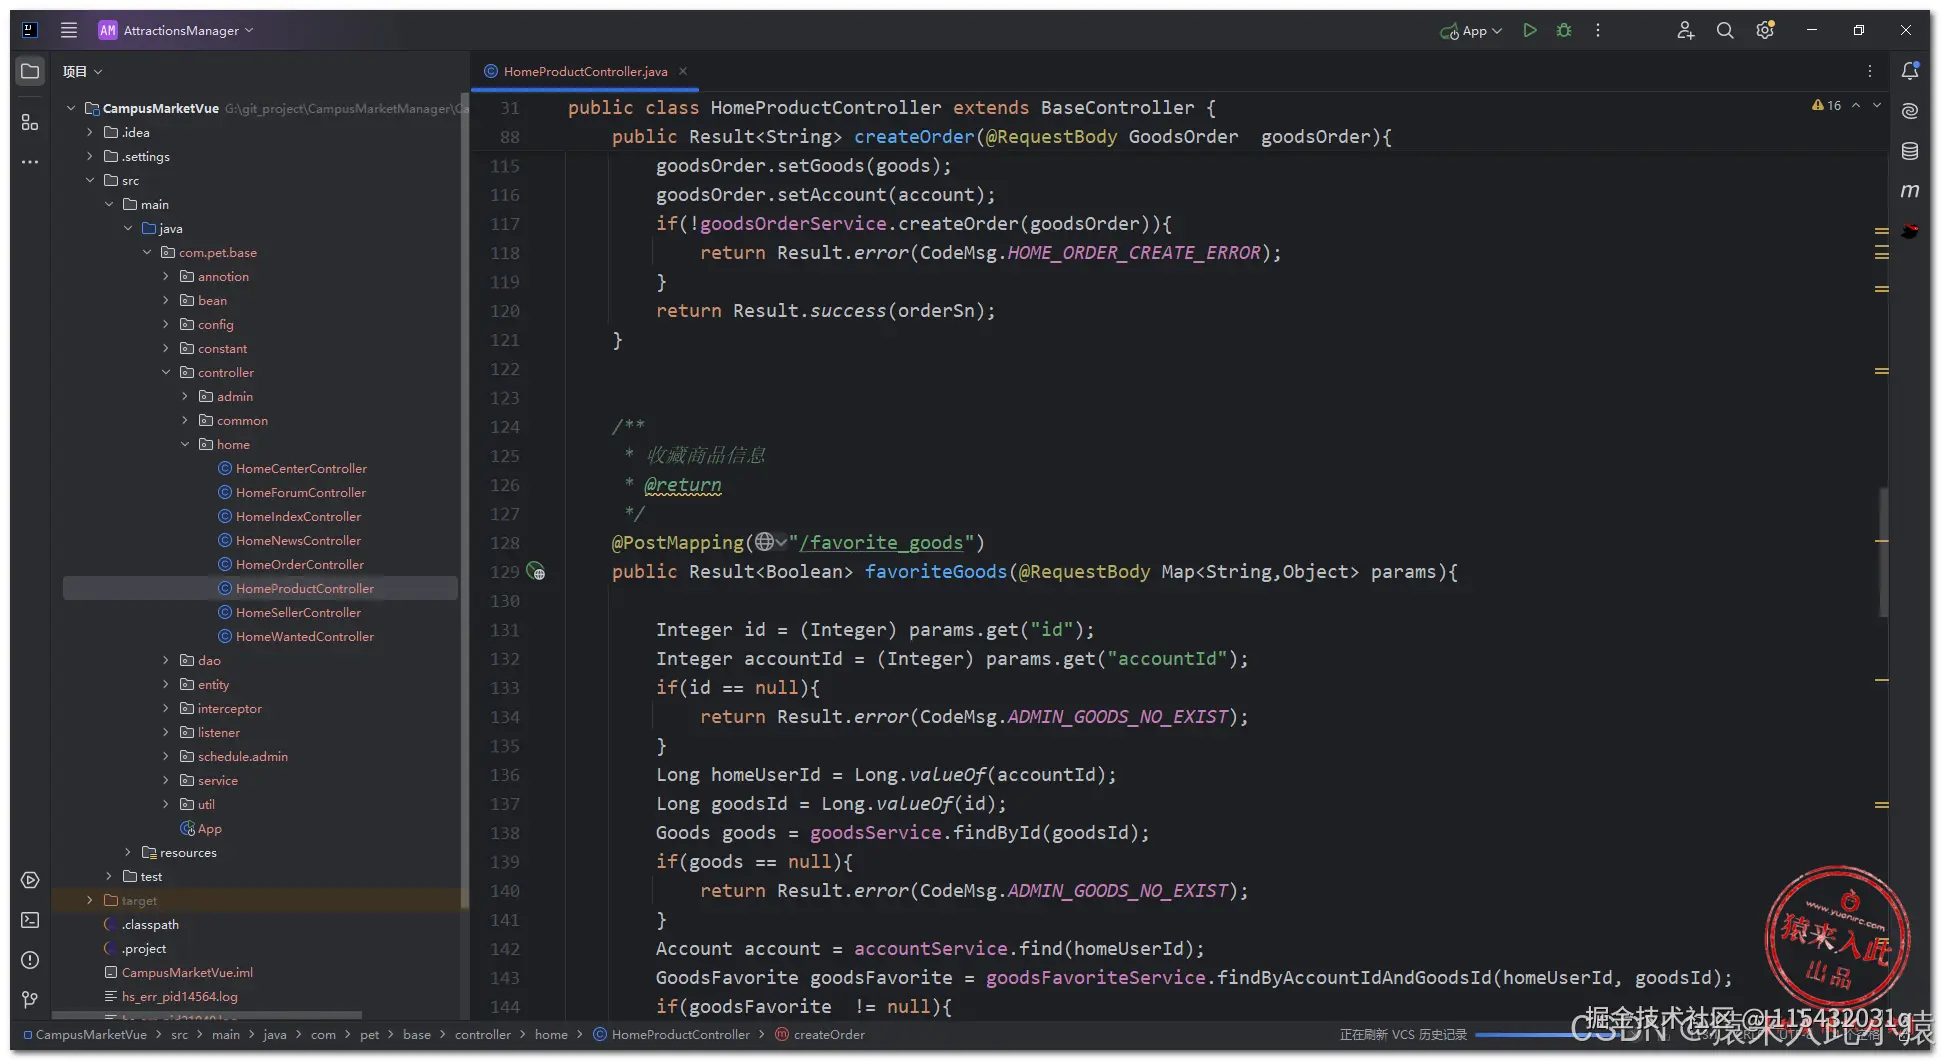Image resolution: width=1941 pixels, height=1061 pixels.
Task: Click the editor vertical scrollbar thumb
Action: coord(1883,552)
